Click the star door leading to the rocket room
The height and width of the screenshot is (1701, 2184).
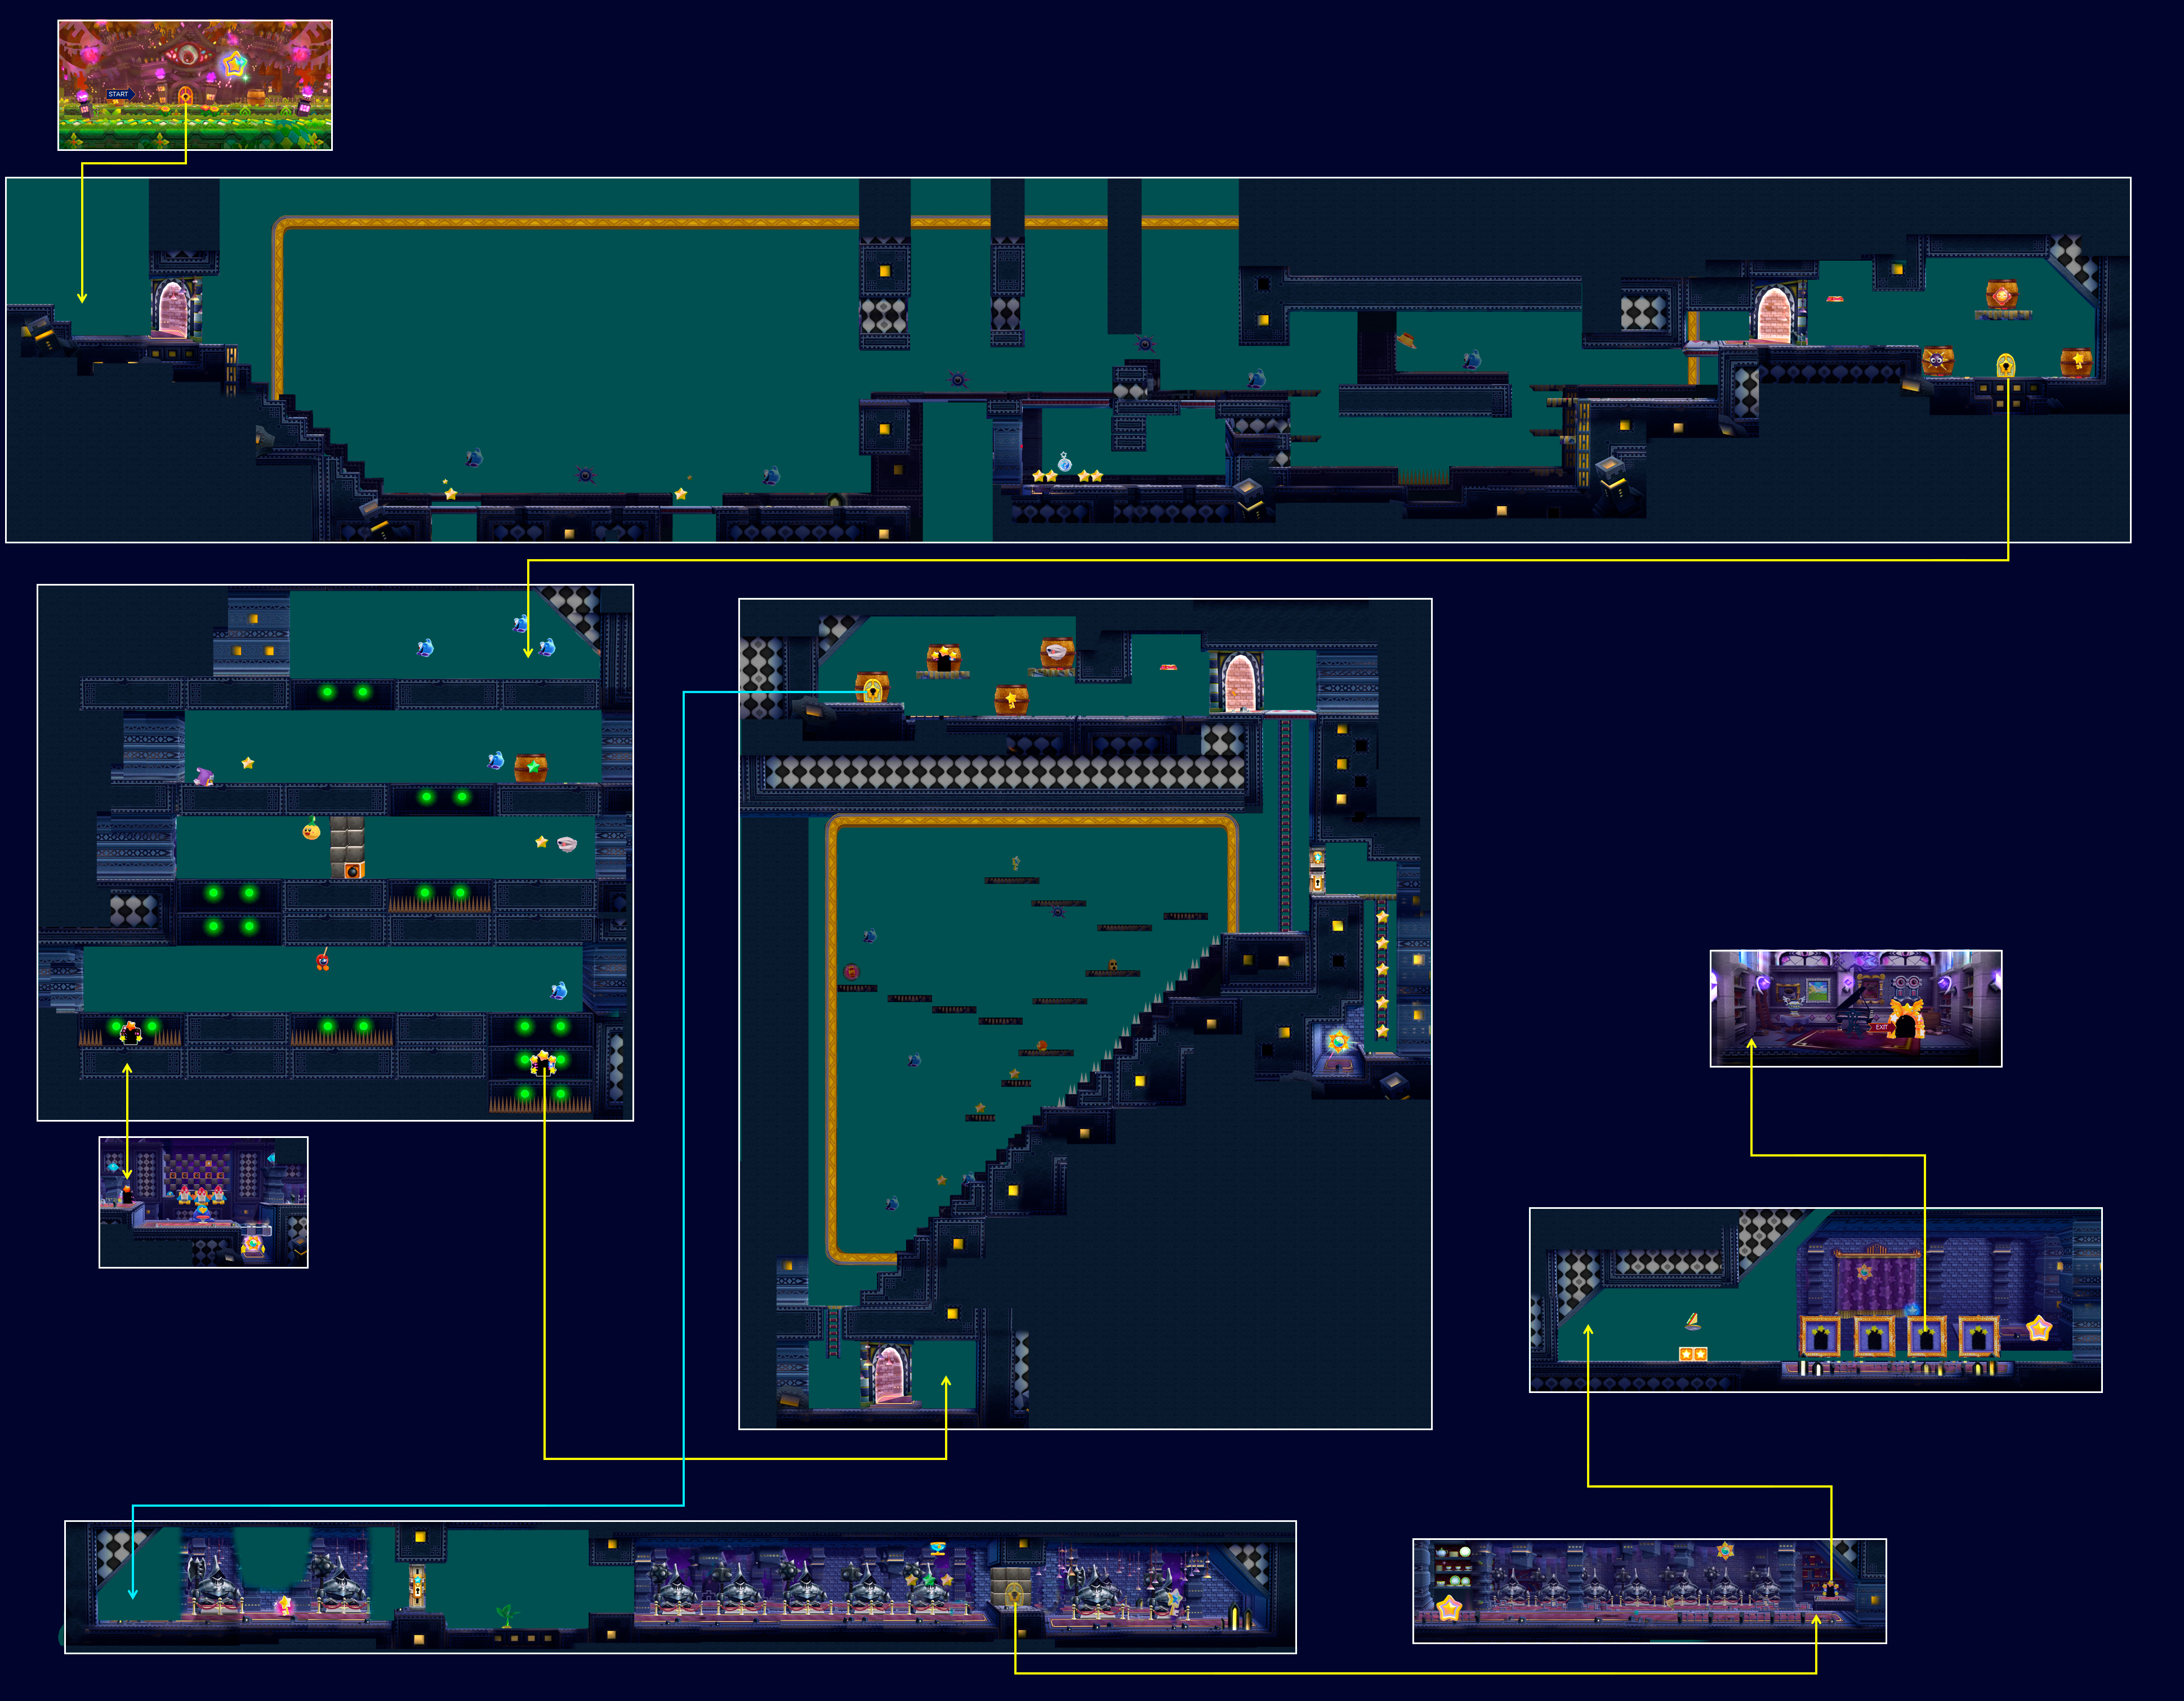point(130,1033)
